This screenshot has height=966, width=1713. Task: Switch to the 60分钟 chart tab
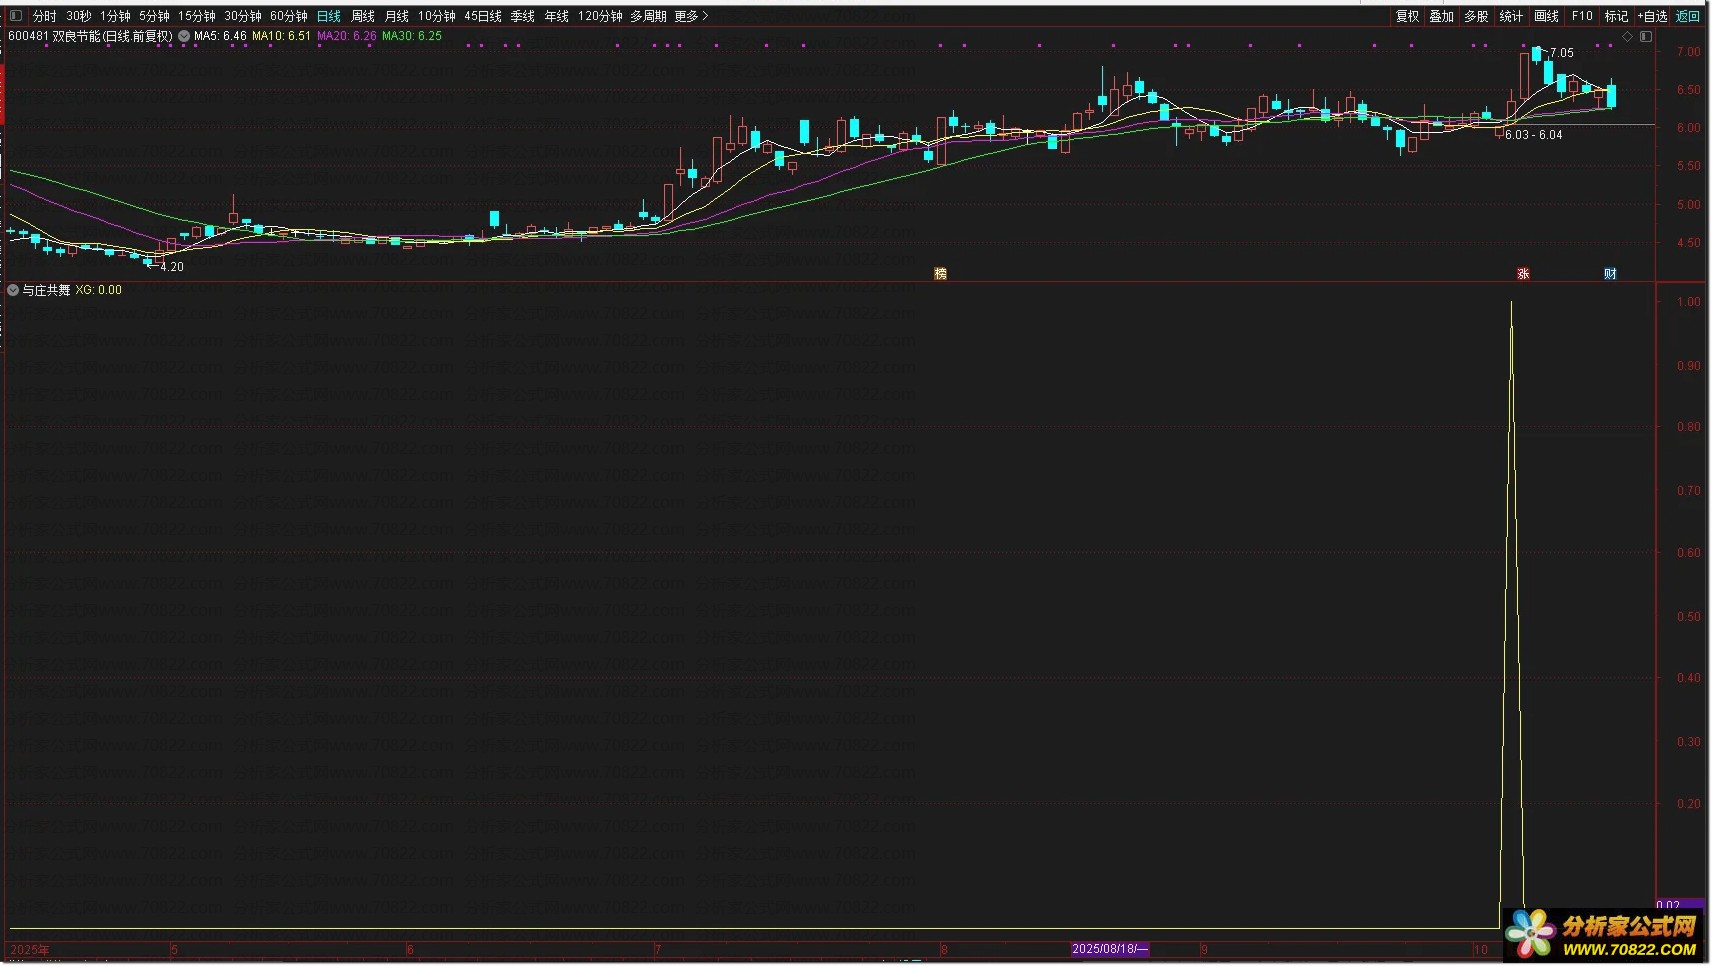288,16
